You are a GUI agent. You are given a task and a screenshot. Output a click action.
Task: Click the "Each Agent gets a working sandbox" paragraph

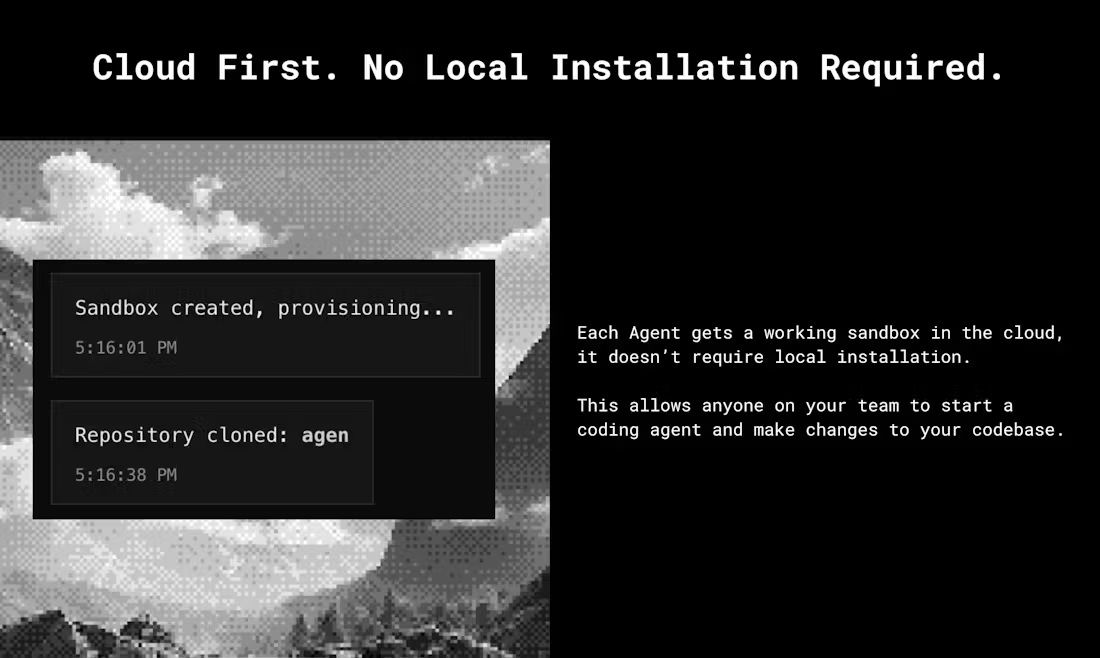click(x=819, y=344)
